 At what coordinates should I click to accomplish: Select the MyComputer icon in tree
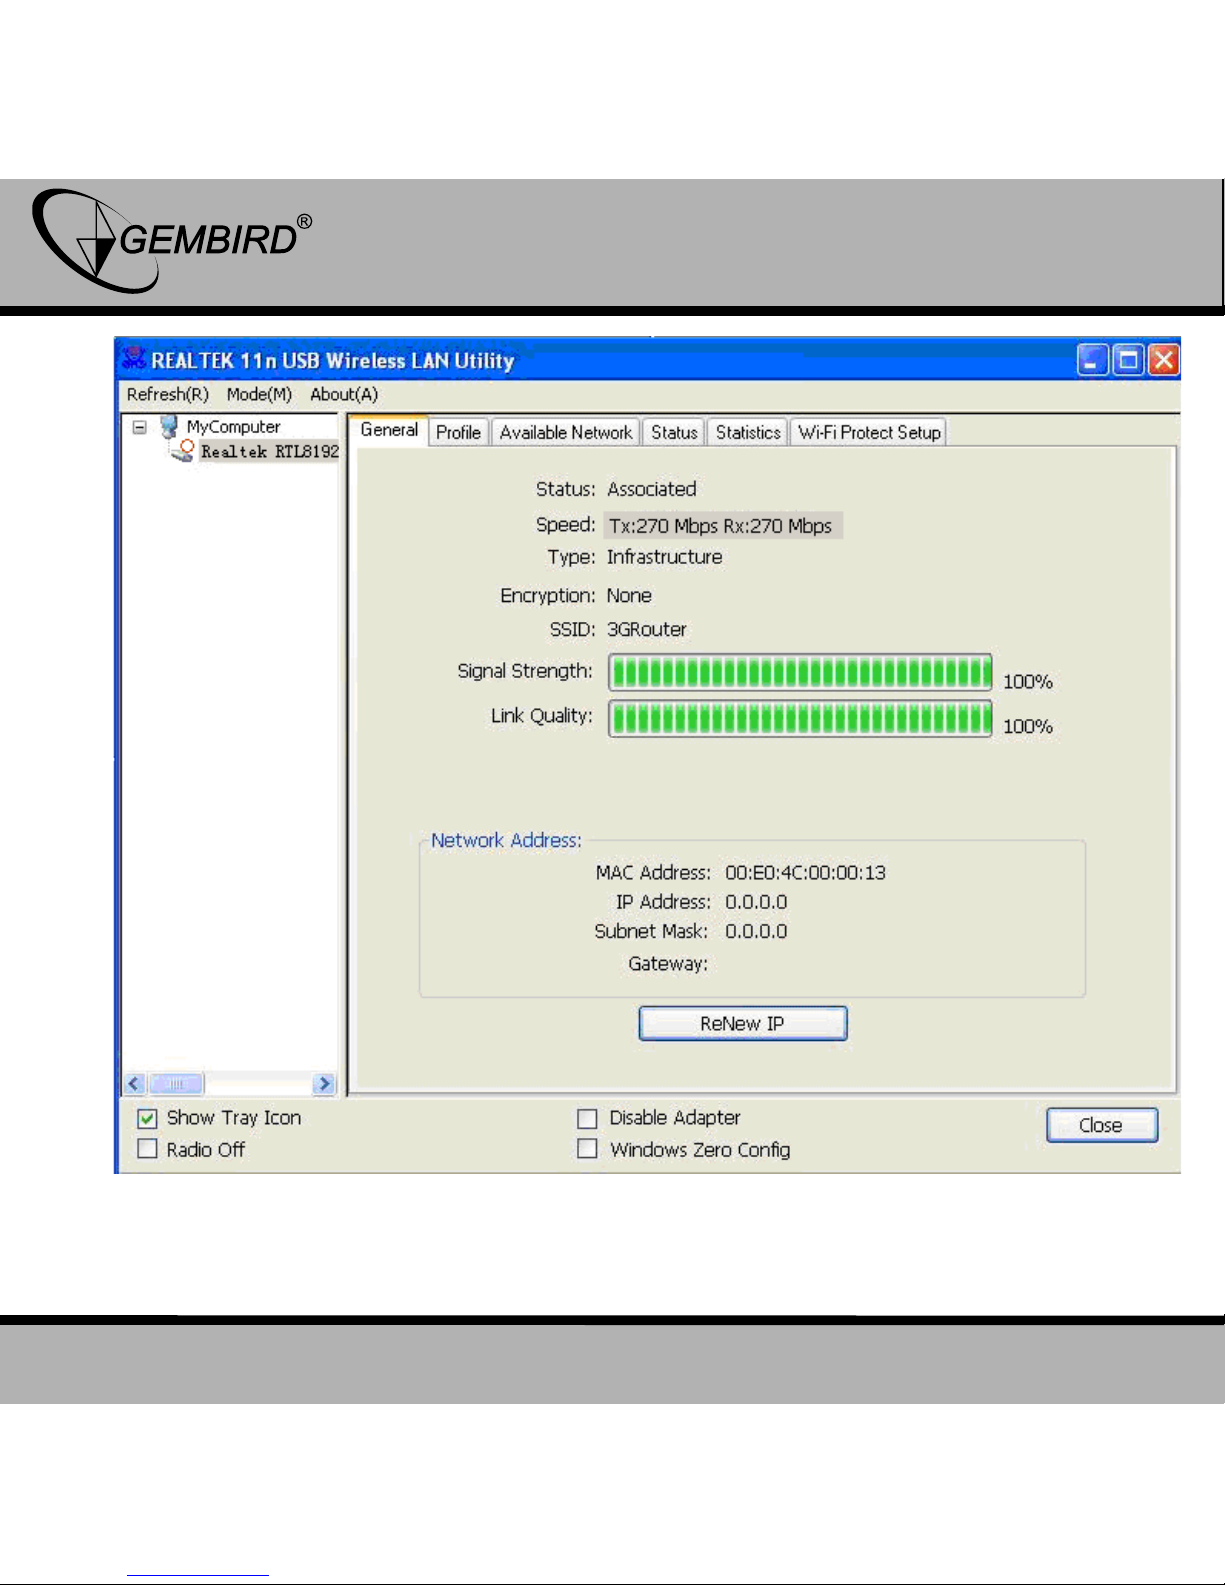(x=170, y=427)
